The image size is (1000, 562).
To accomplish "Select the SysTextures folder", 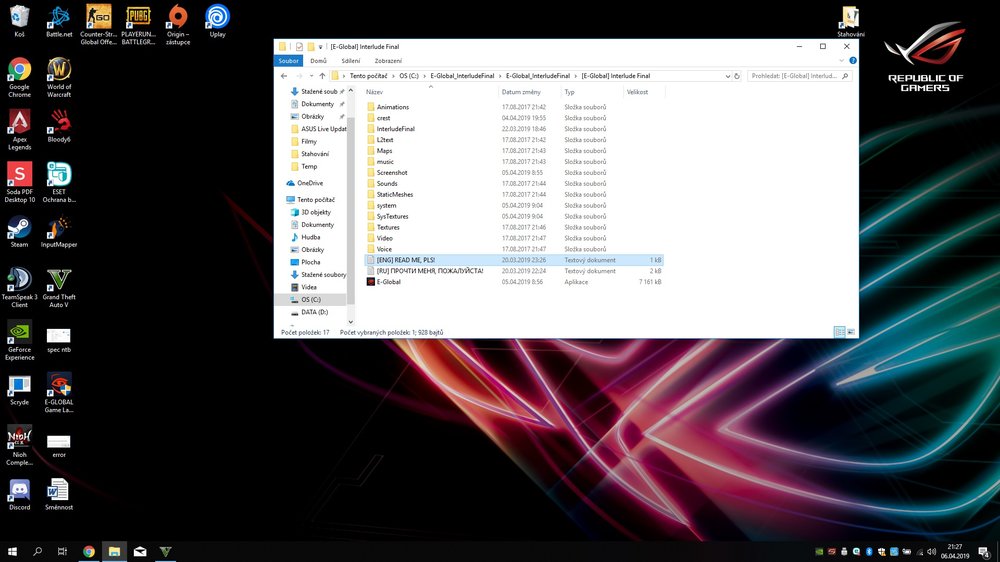I will (x=392, y=216).
